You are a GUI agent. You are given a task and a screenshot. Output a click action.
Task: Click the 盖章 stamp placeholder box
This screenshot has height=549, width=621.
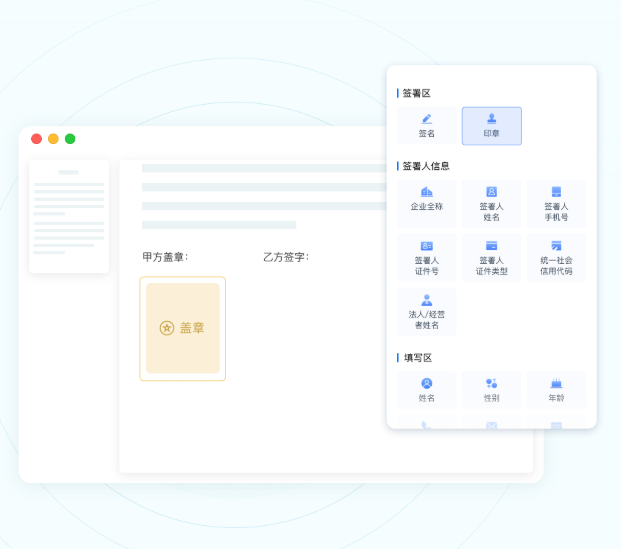click(x=183, y=328)
